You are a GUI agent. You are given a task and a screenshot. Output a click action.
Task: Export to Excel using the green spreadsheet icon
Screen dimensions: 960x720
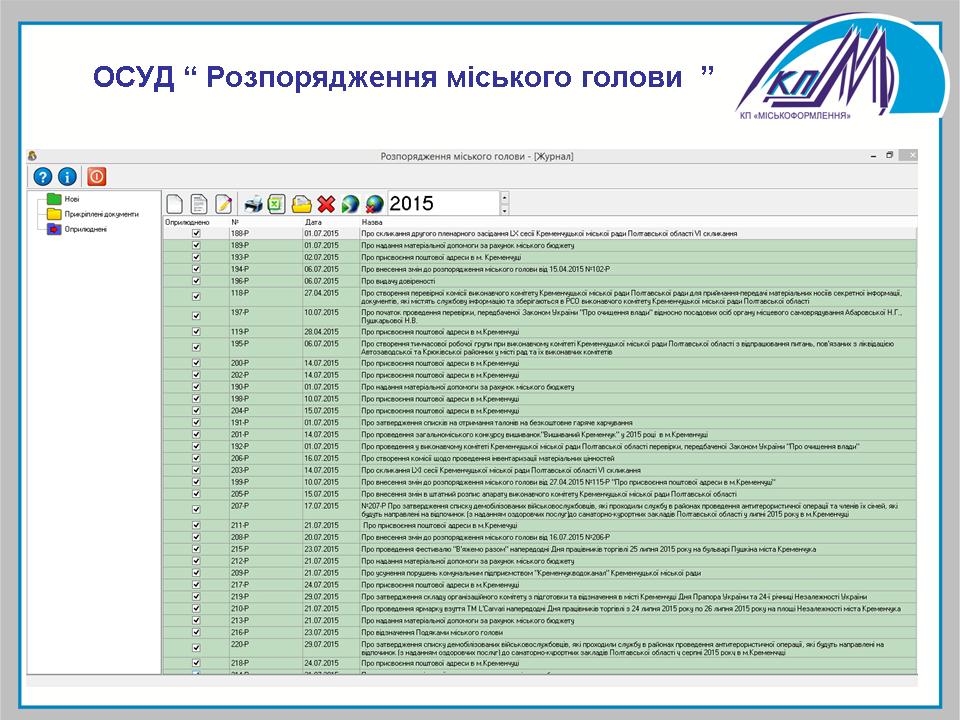coord(277,203)
